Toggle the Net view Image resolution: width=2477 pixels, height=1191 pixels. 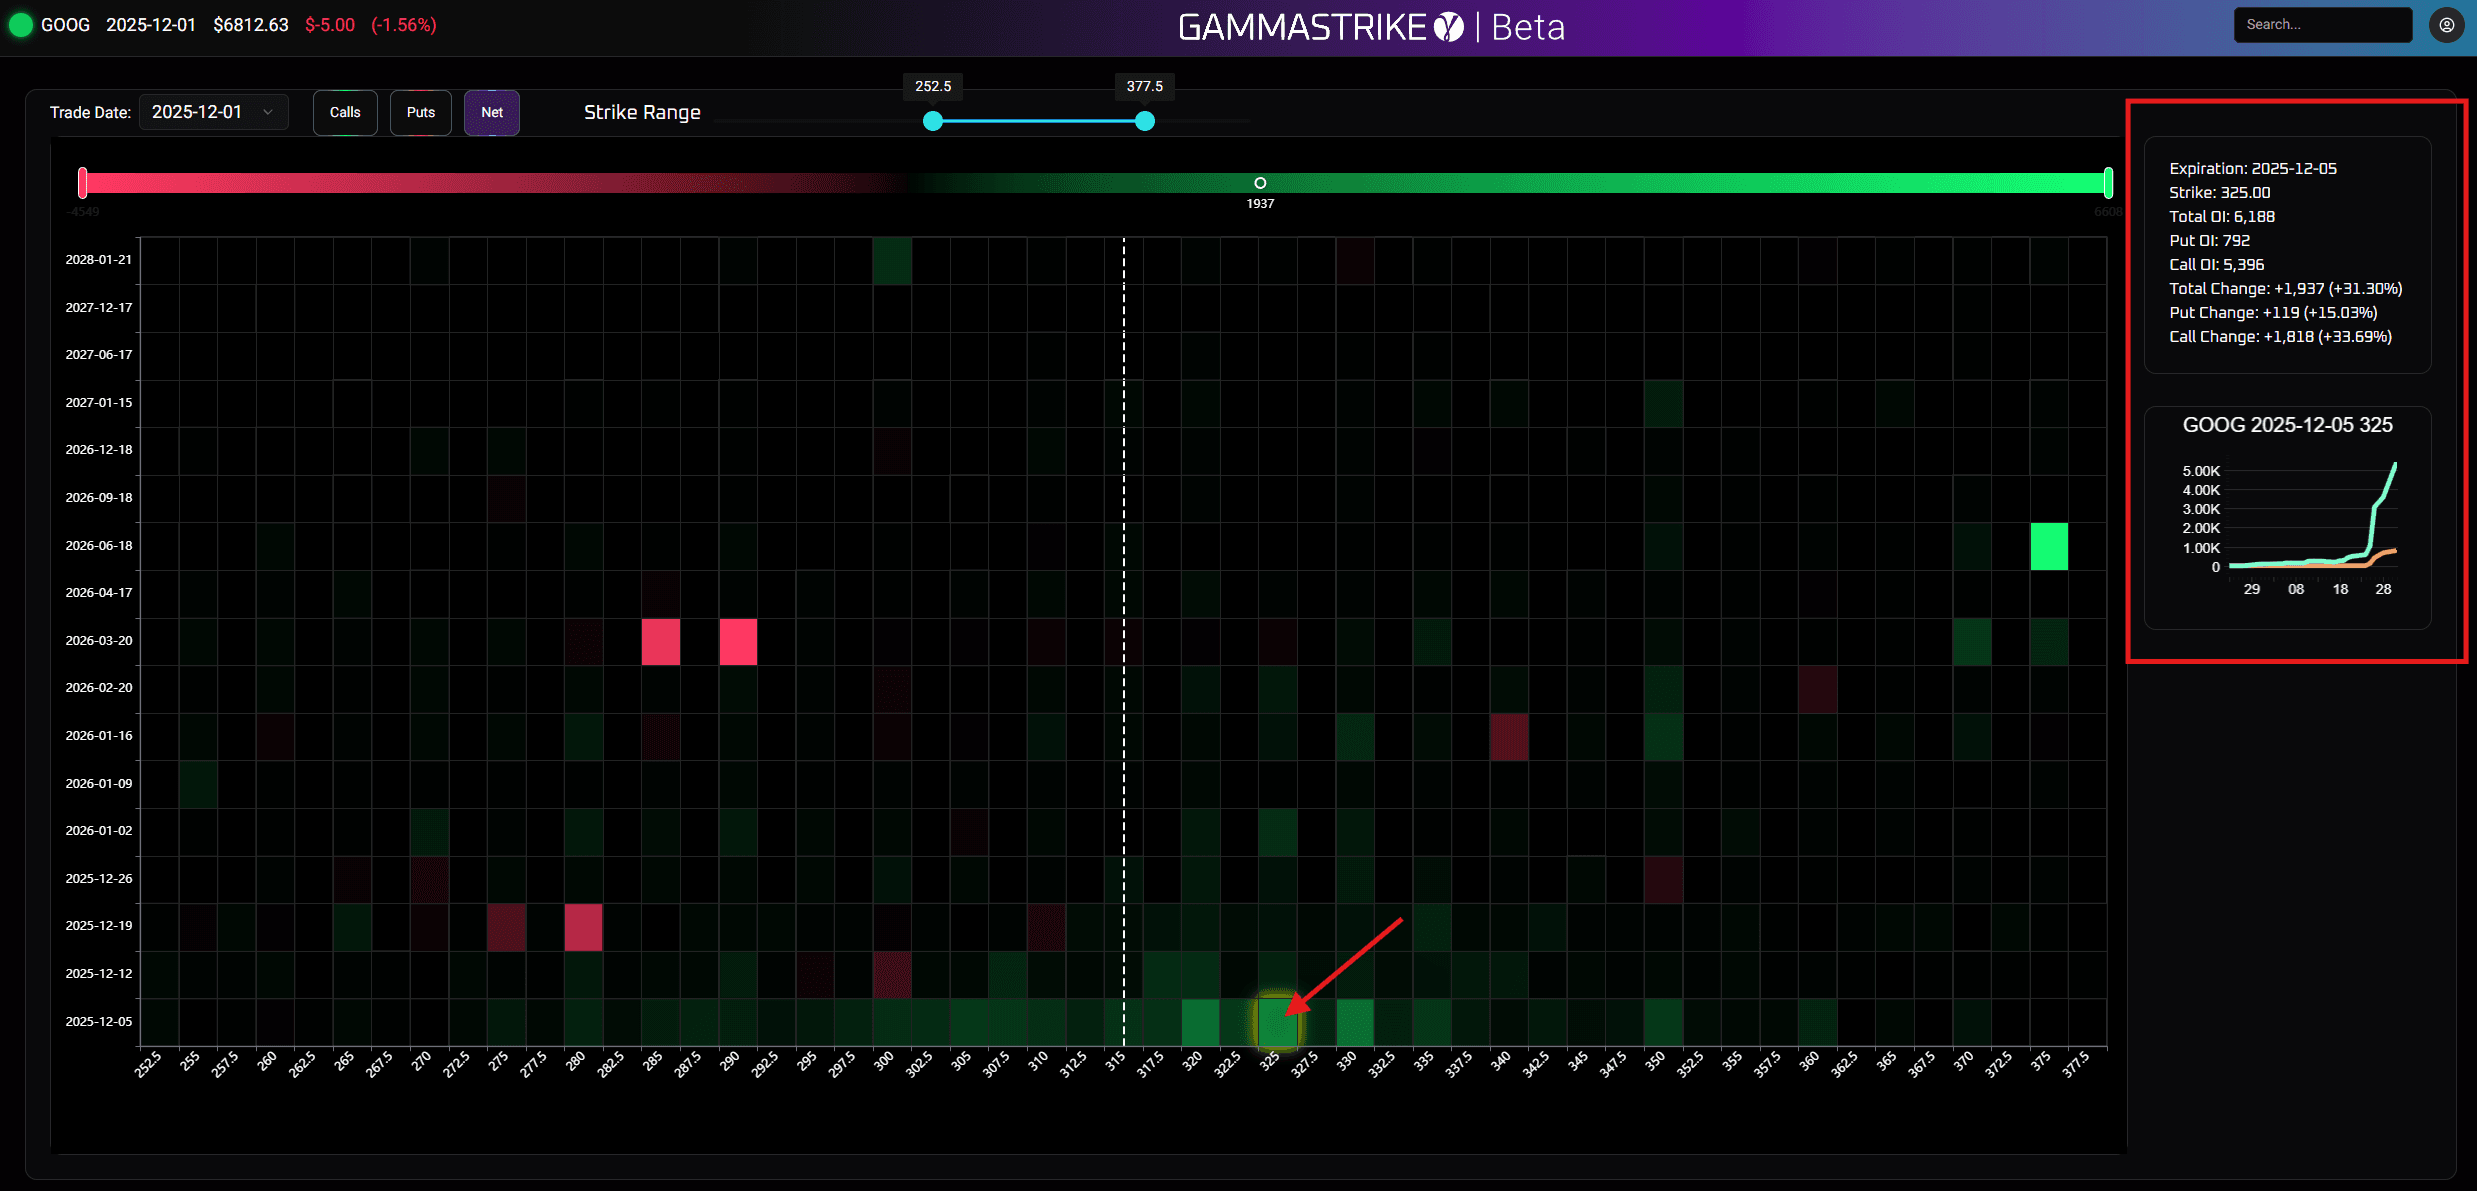point(491,112)
